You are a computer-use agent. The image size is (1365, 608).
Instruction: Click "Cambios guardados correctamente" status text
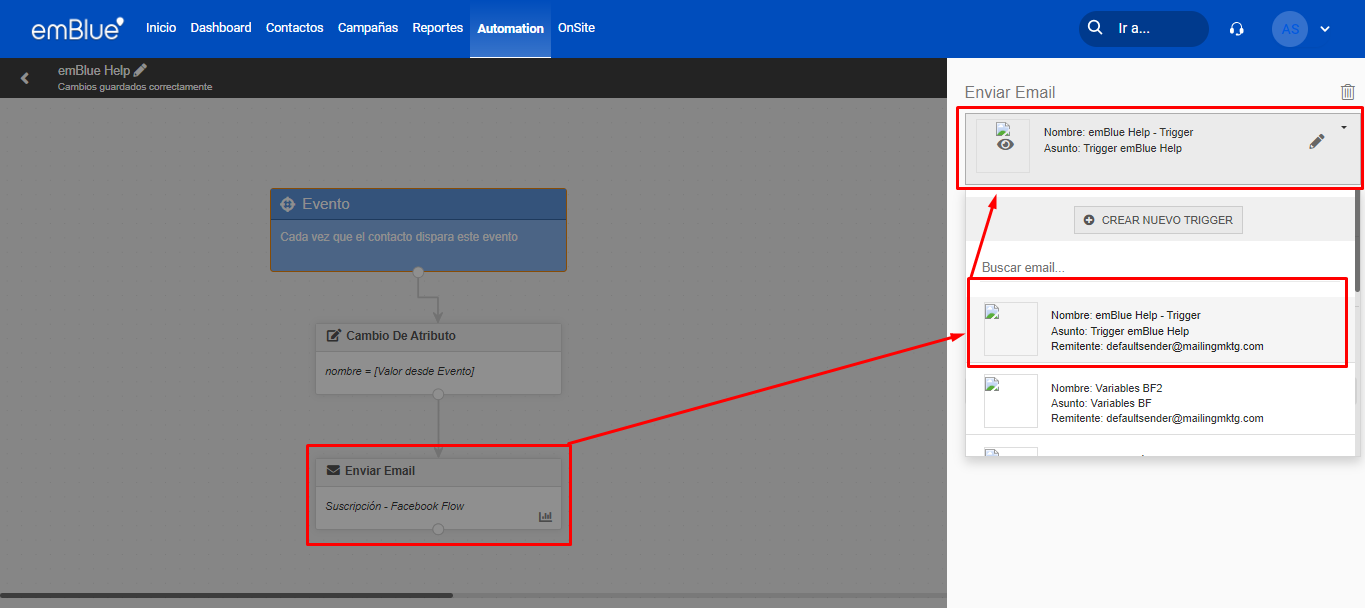coord(135,87)
